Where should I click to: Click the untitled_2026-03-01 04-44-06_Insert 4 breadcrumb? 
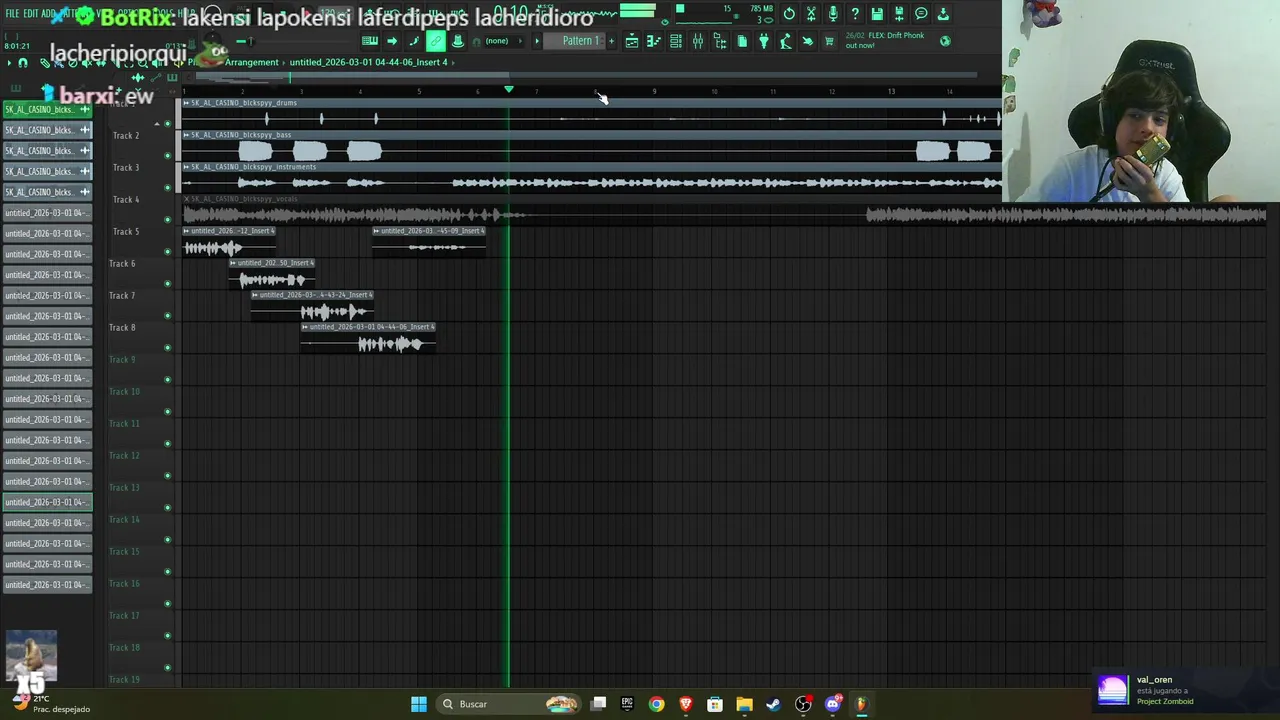[368, 62]
